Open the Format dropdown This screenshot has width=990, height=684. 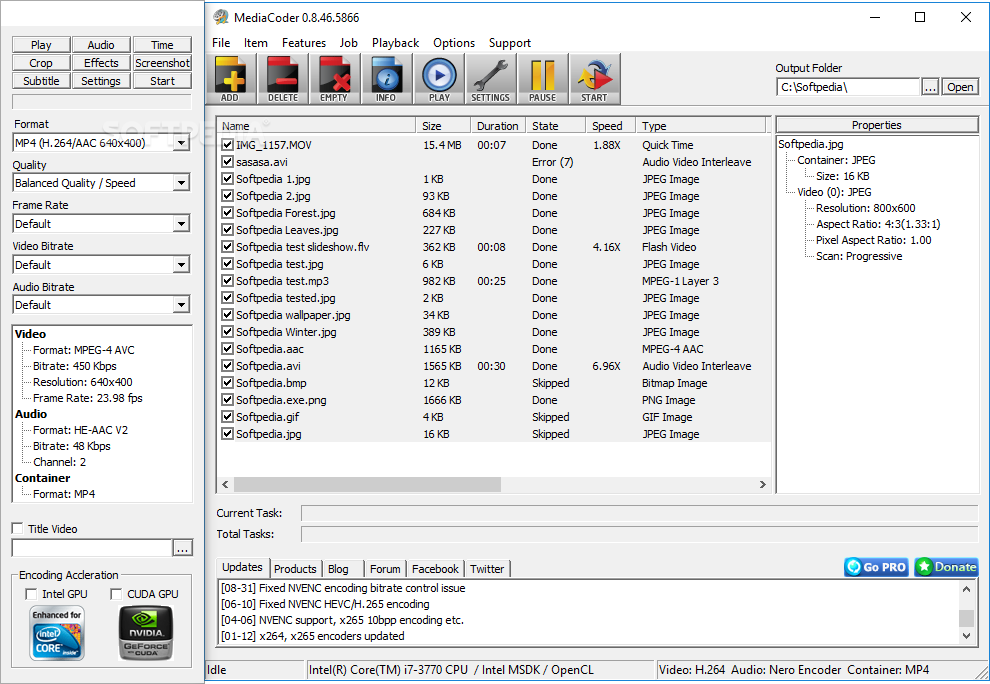click(x=181, y=143)
